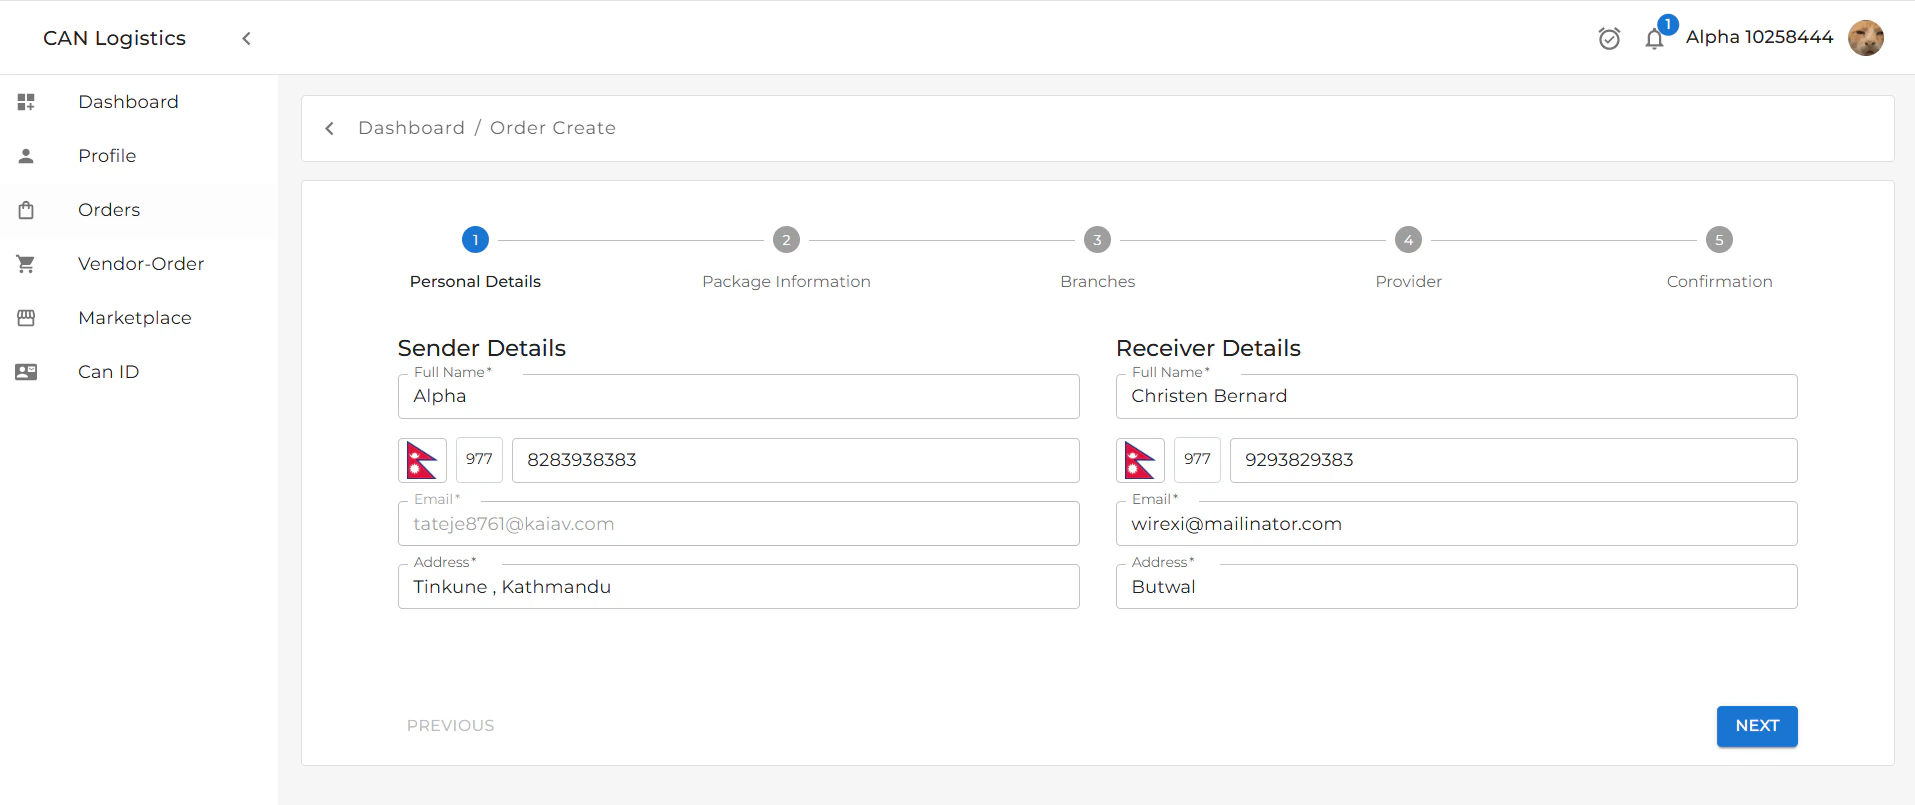This screenshot has height=805, width=1915.
Task: Open the alarm clock icon in header
Action: (1609, 38)
